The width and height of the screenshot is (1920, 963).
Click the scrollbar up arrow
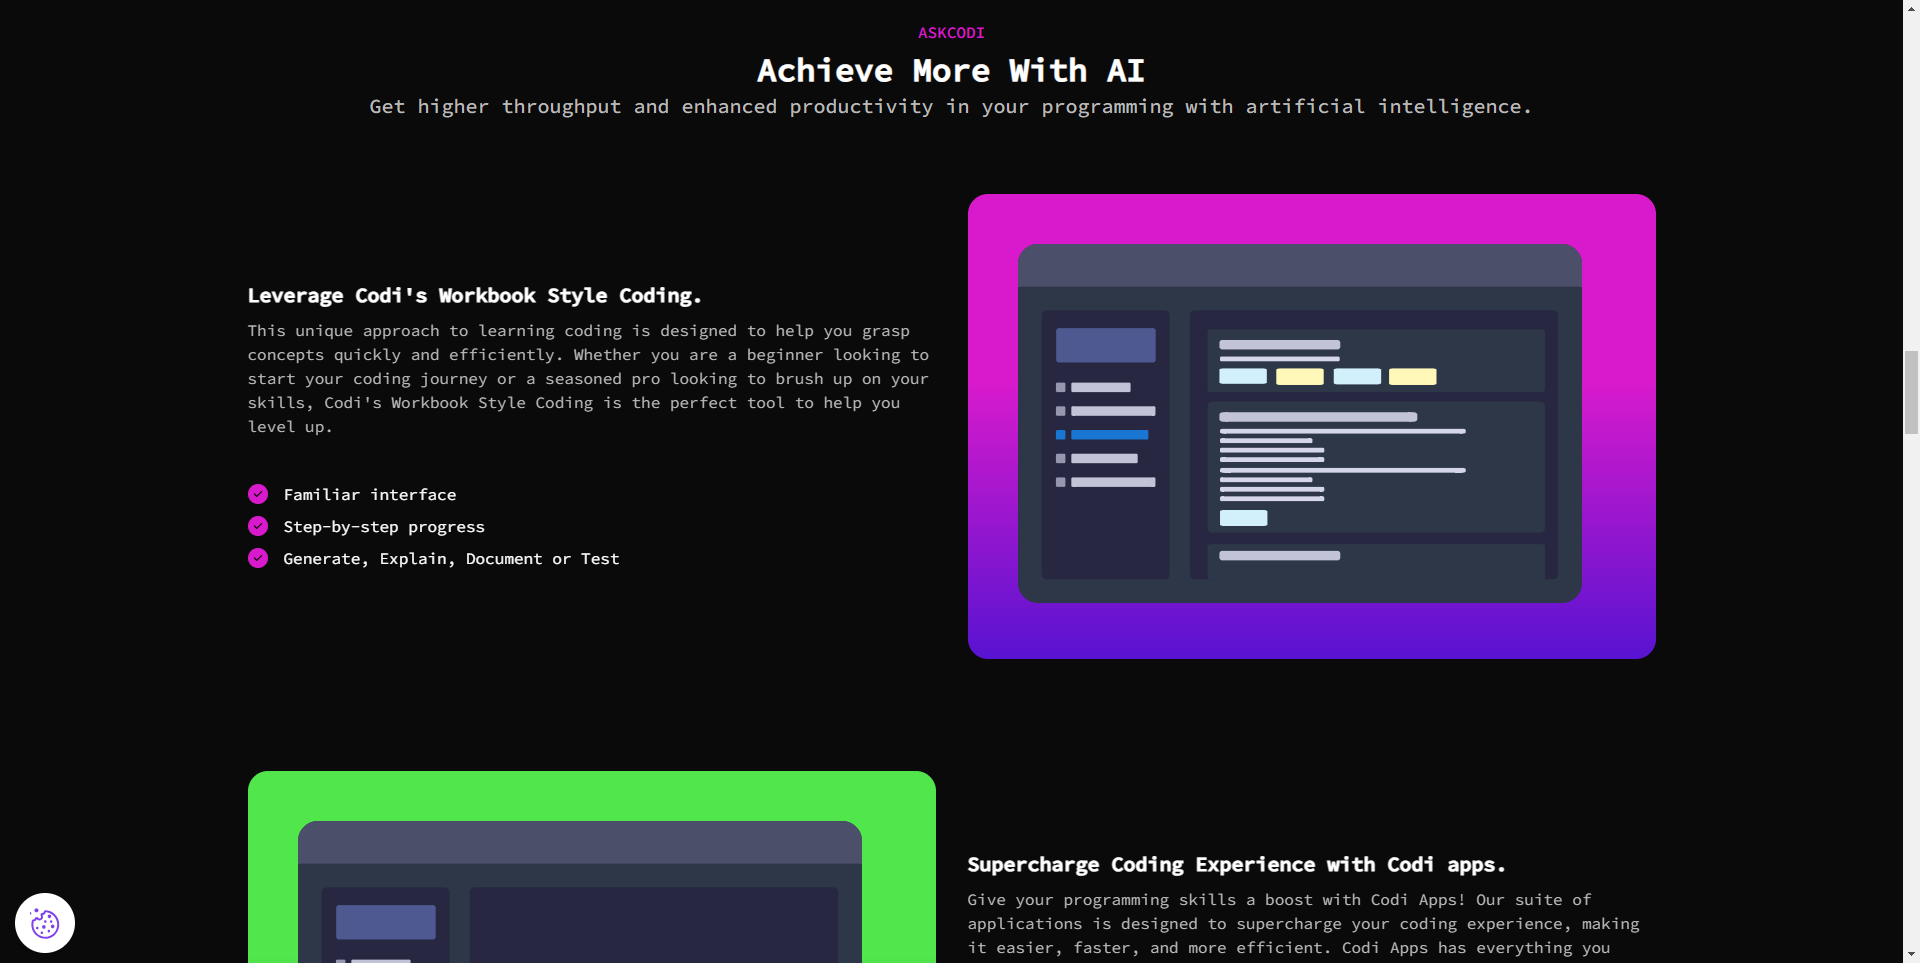click(x=1911, y=8)
